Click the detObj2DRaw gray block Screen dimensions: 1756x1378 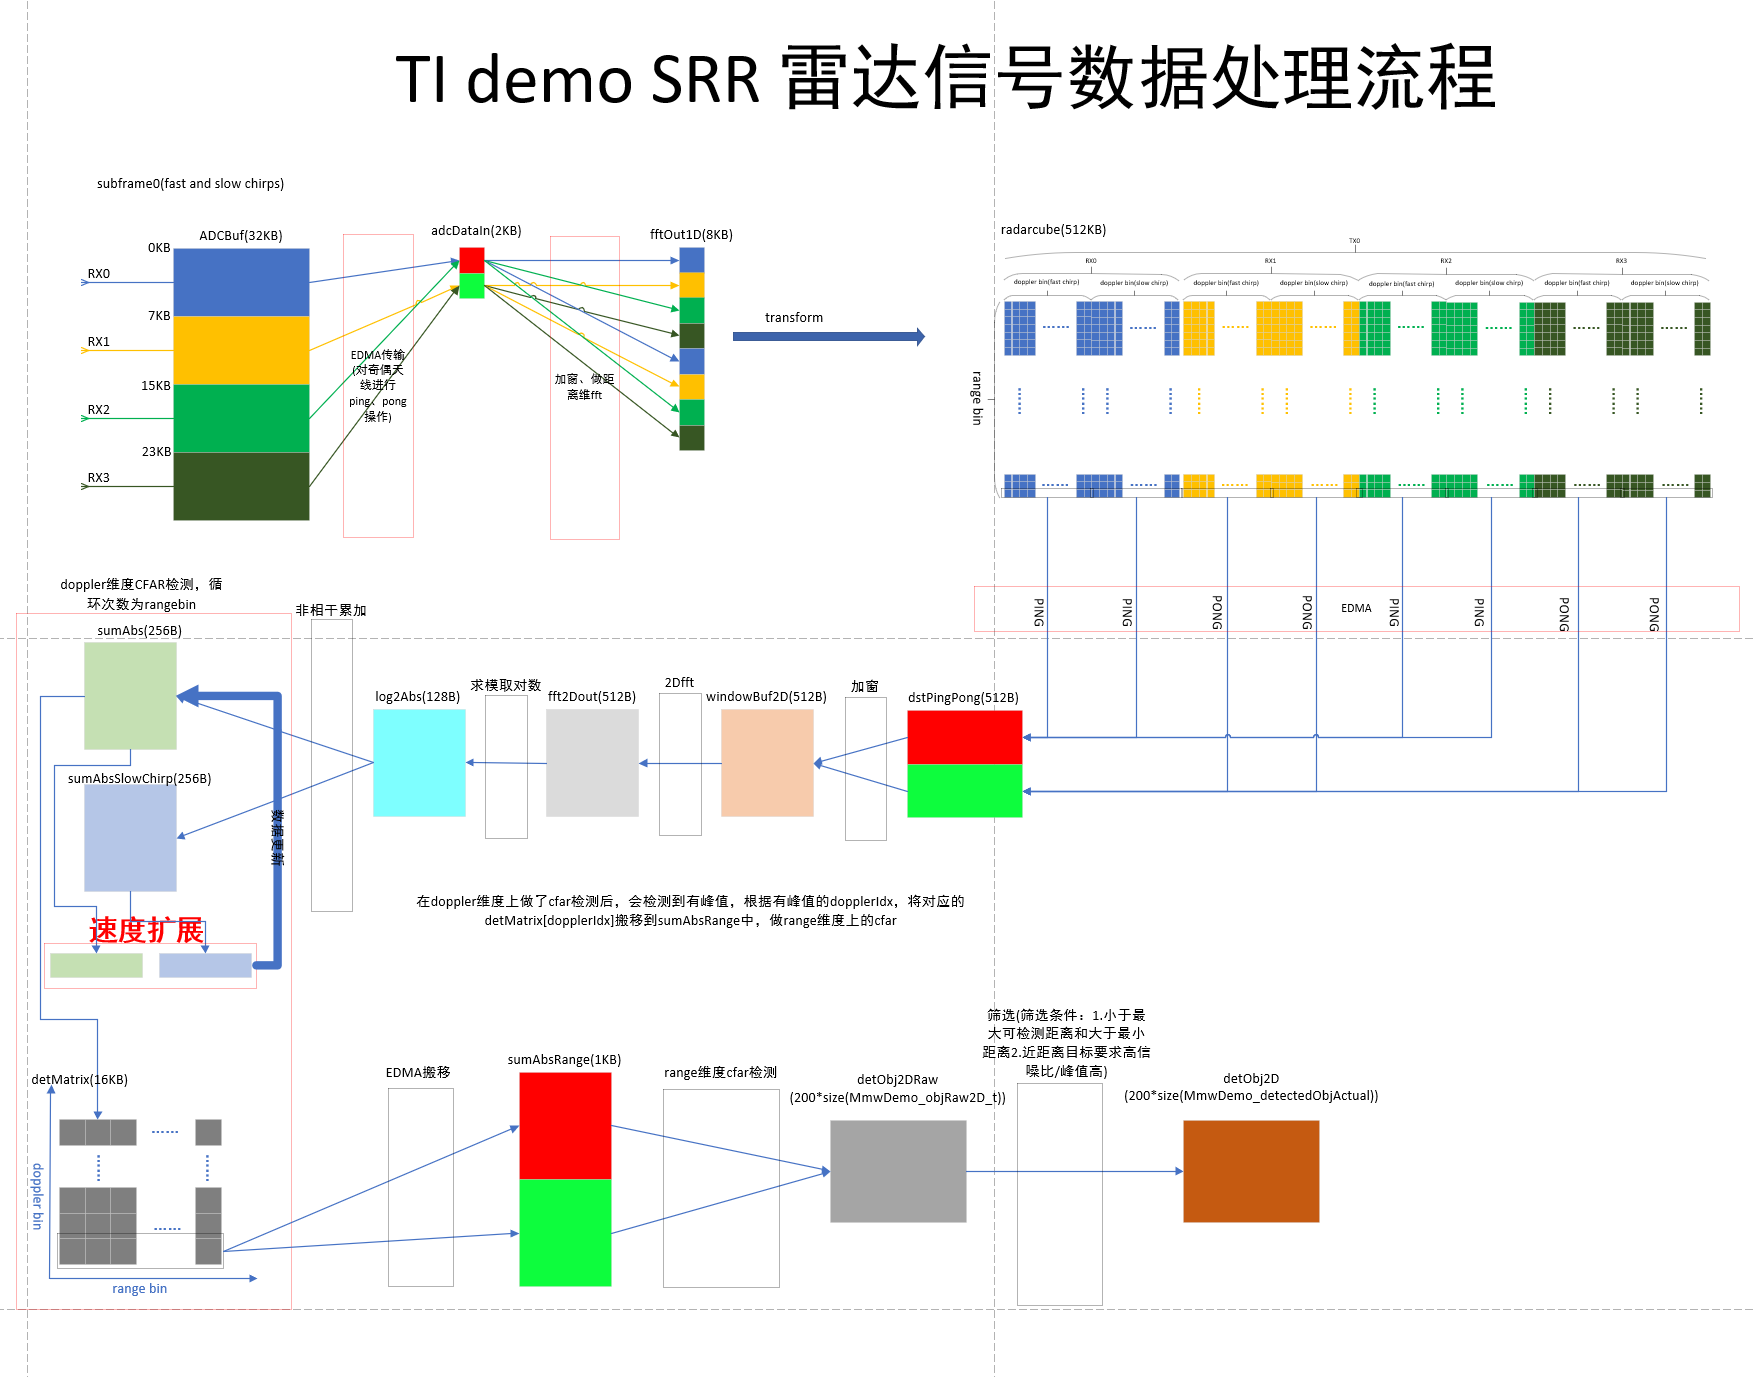pos(898,1170)
